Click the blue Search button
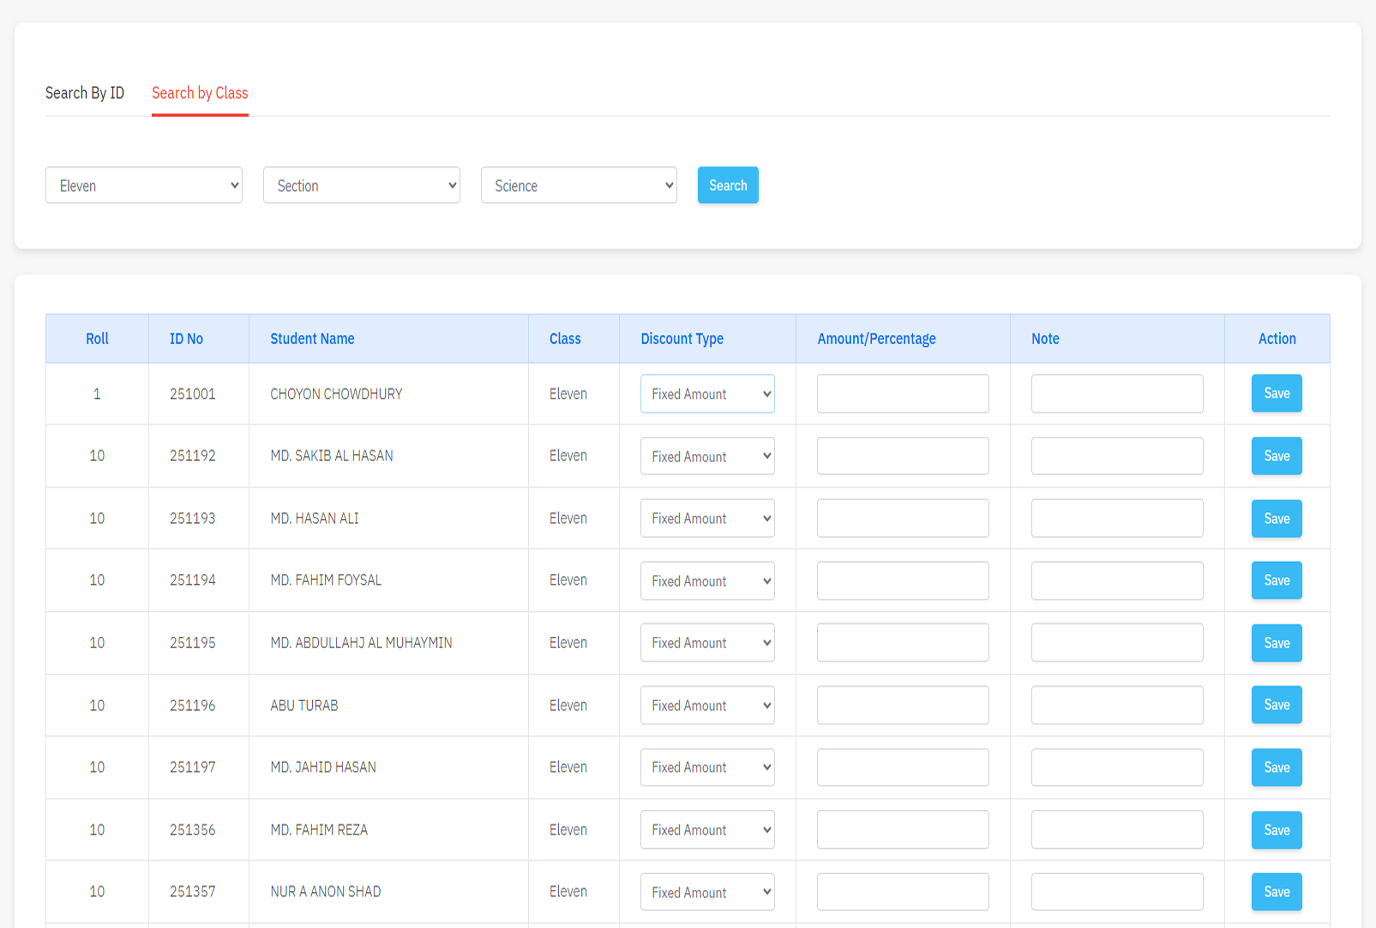The width and height of the screenshot is (1376, 928). (x=727, y=185)
